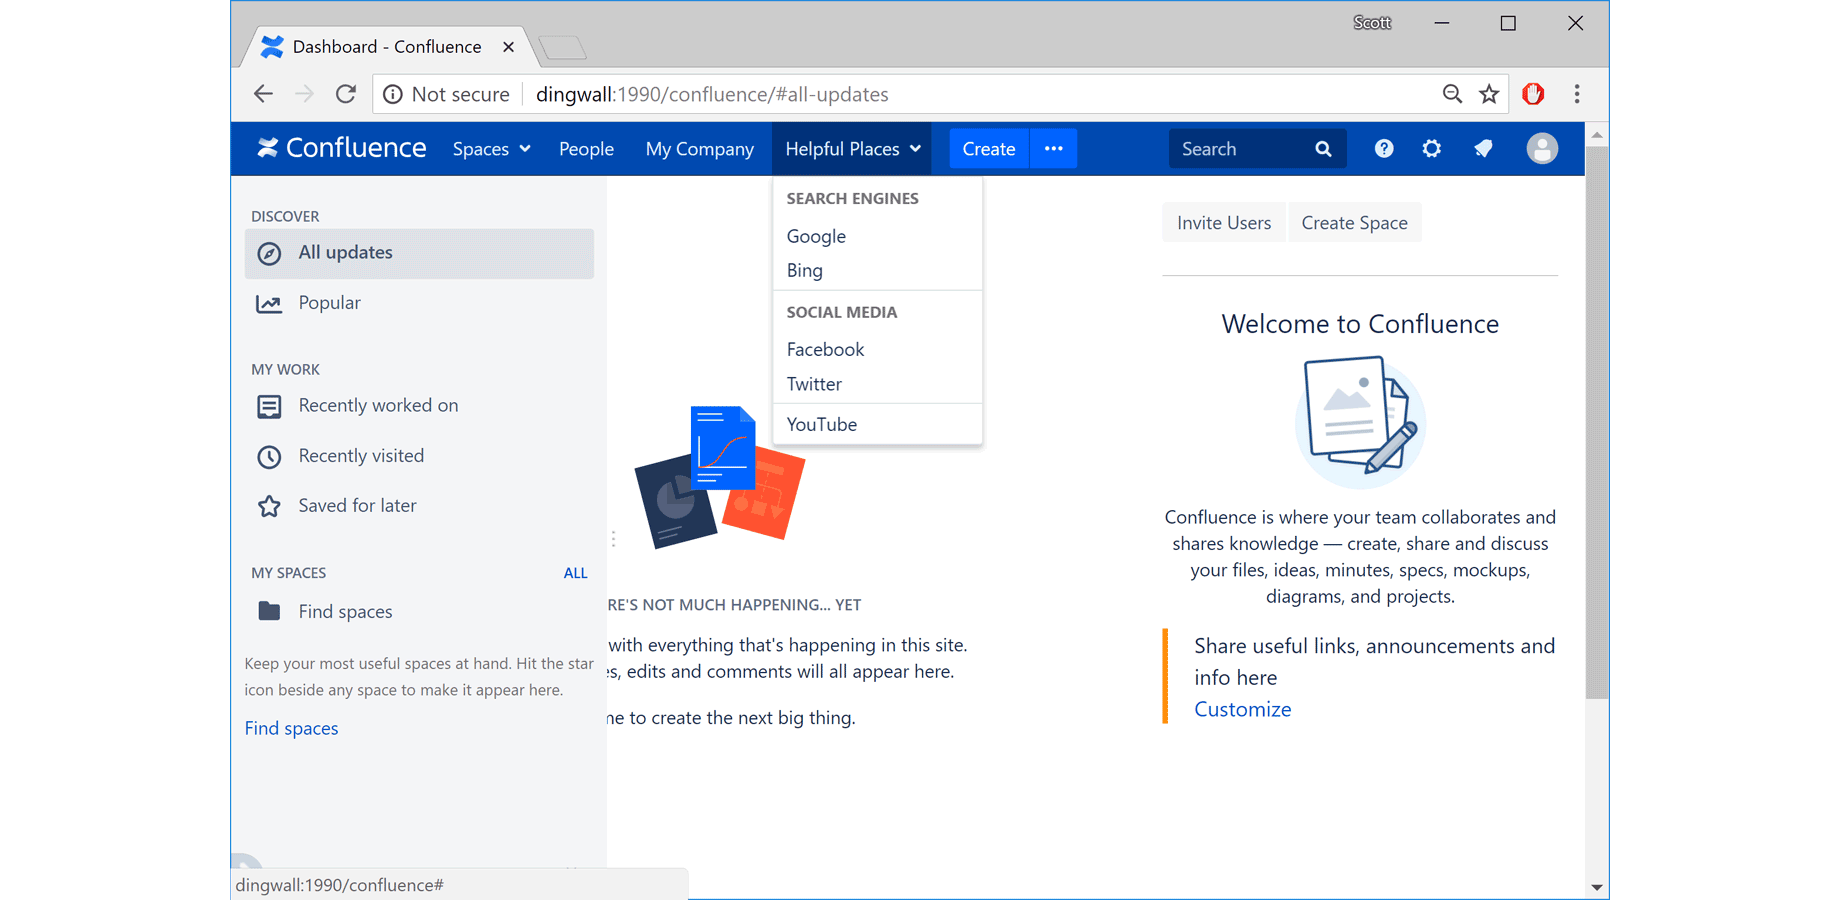
Task: Select the Dashboard - Confluence browser tab
Action: (x=387, y=47)
